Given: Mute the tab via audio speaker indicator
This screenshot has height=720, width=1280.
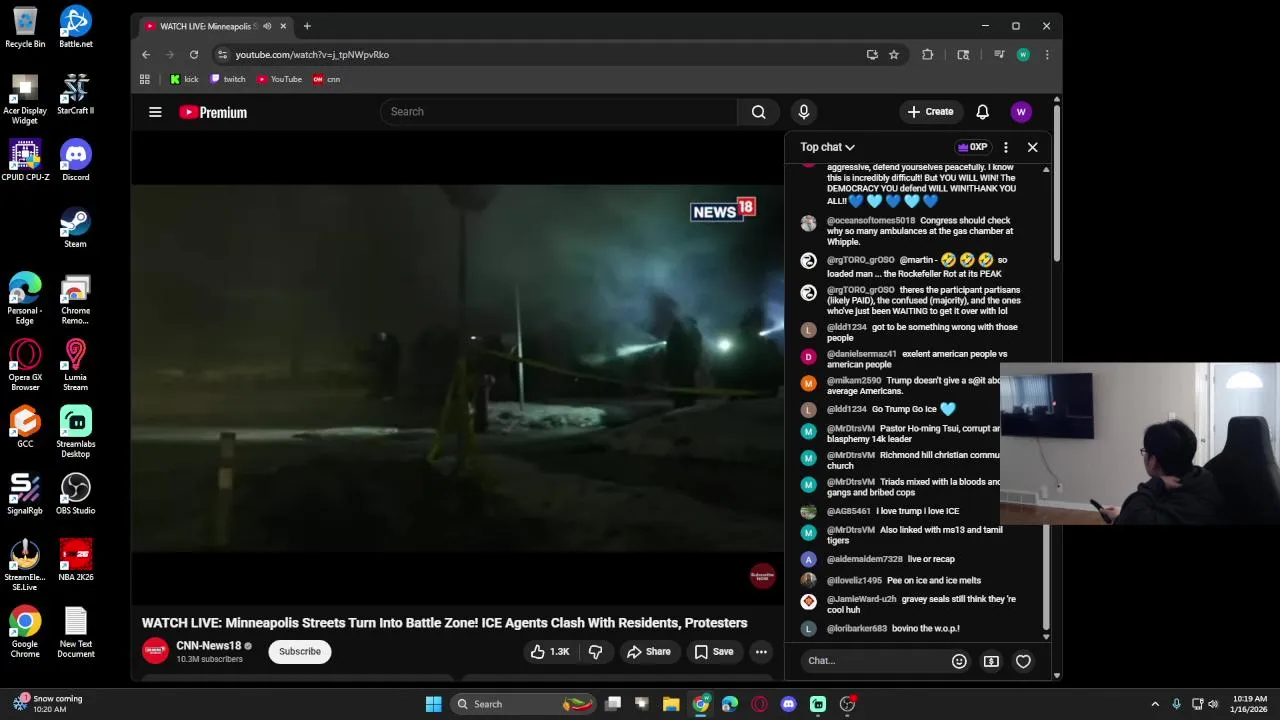Looking at the screenshot, I should coord(267,26).
